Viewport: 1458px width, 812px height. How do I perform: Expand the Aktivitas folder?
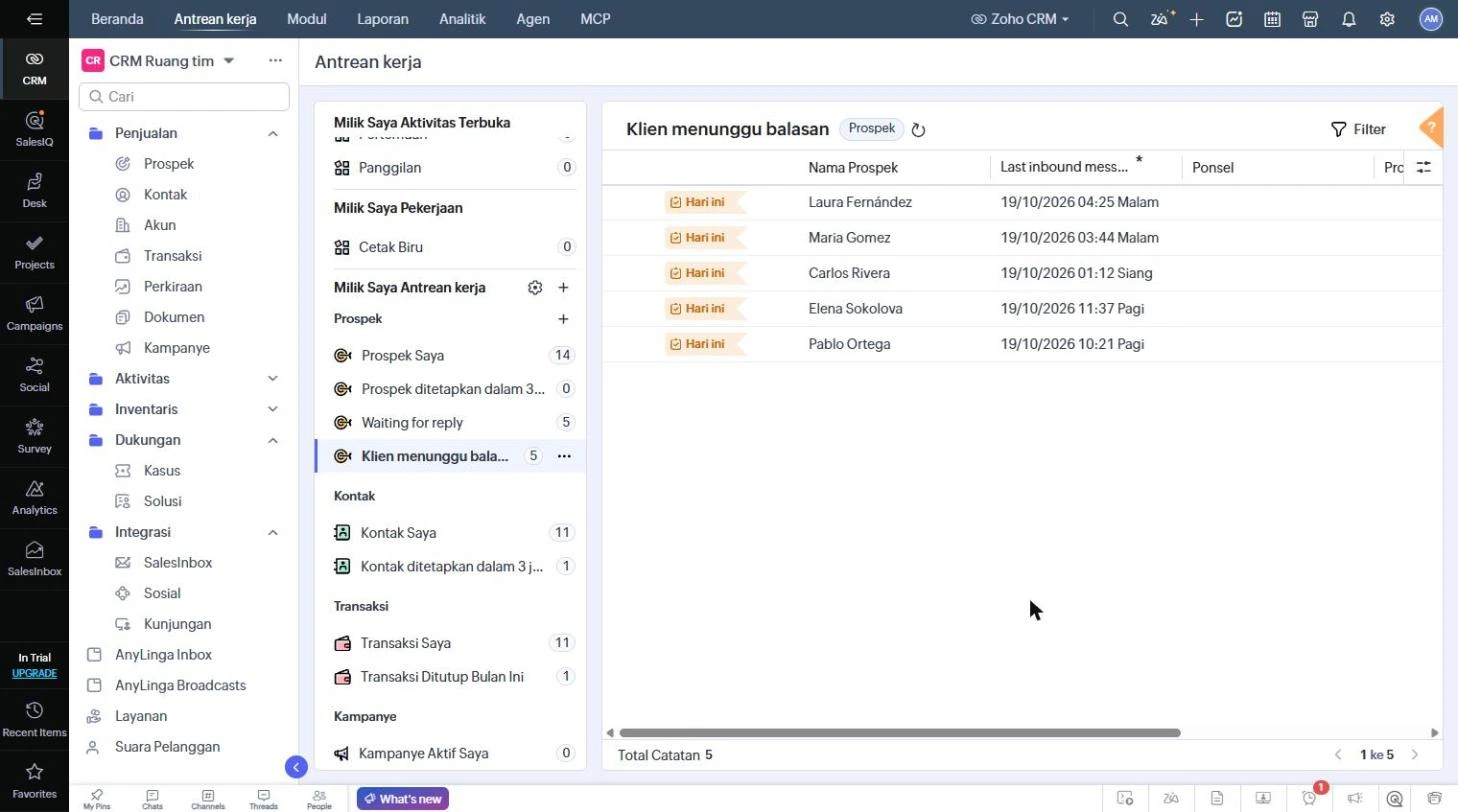pos(273,379)
